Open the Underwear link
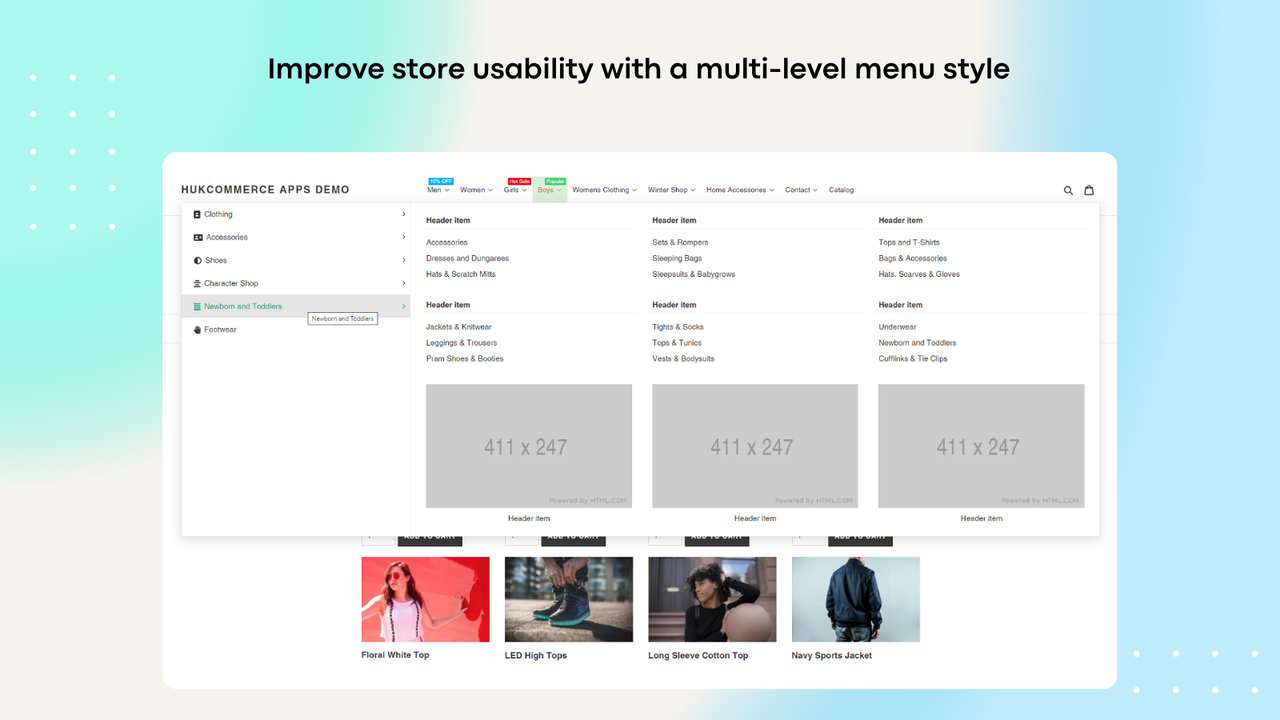 [898, 327]
